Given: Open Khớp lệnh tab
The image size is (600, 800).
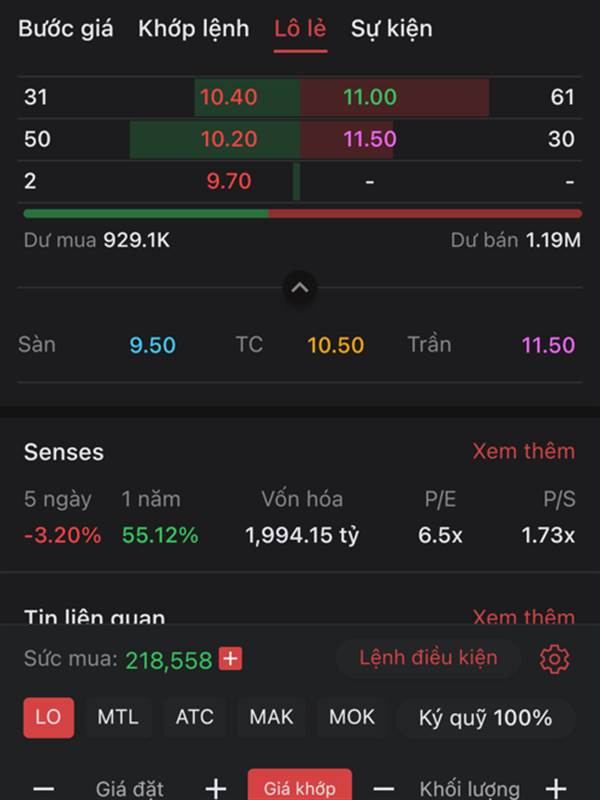Looking at the screenshot, I should (194, 29).
